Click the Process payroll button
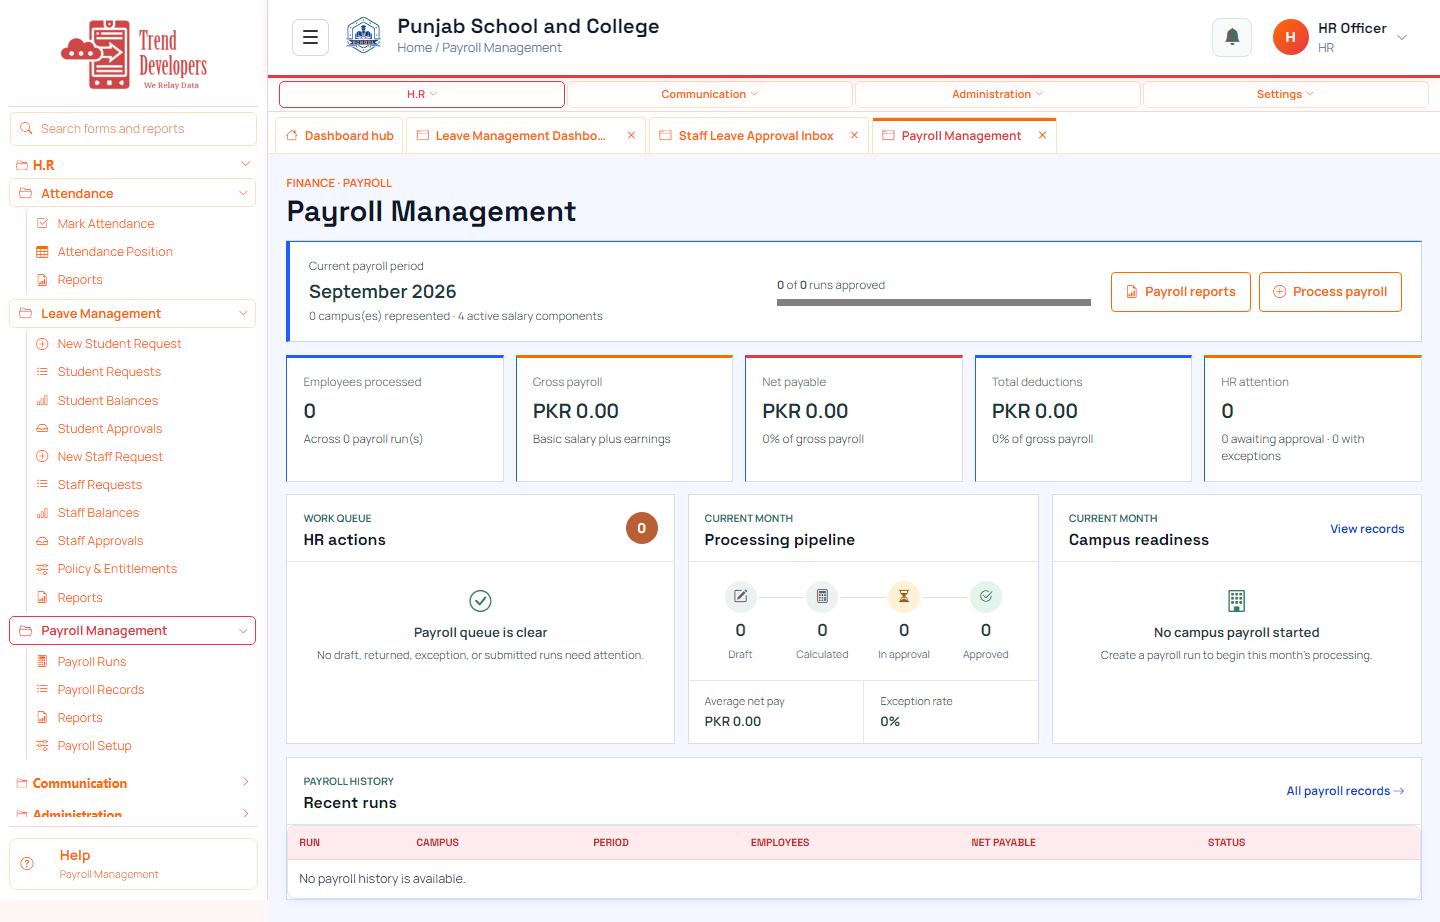The width and height of the screenshot is (1440, 922). tap(1330, 292)
